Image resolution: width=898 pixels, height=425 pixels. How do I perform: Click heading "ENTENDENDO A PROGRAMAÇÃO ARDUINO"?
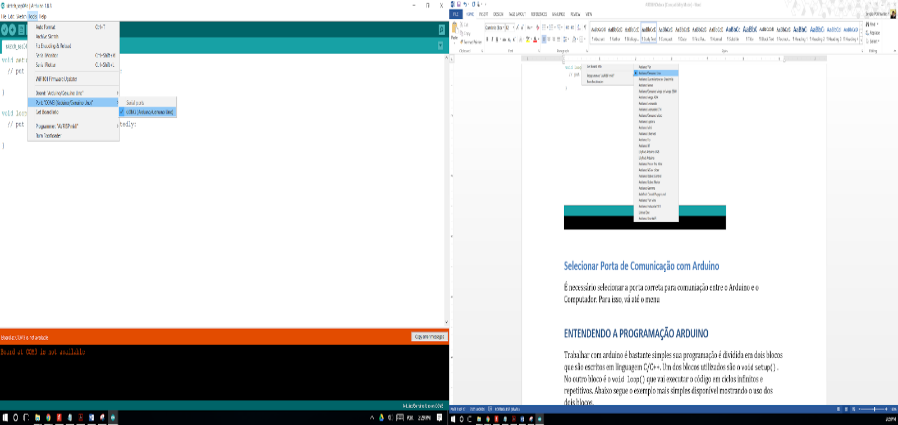click(636, 333)
